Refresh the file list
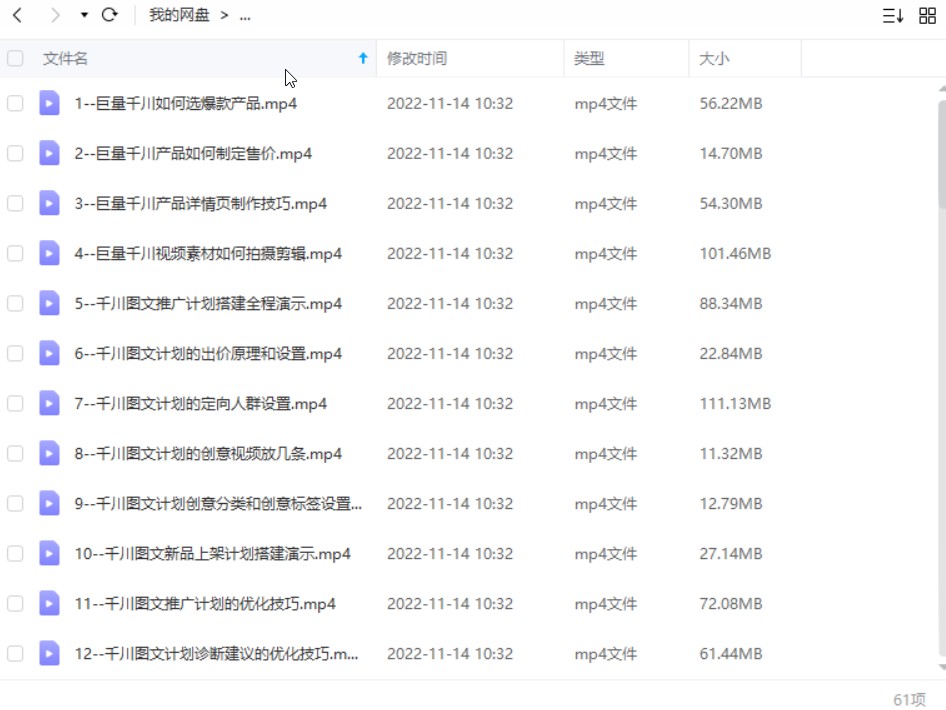946x710 pixels. [x=109, y=14]
